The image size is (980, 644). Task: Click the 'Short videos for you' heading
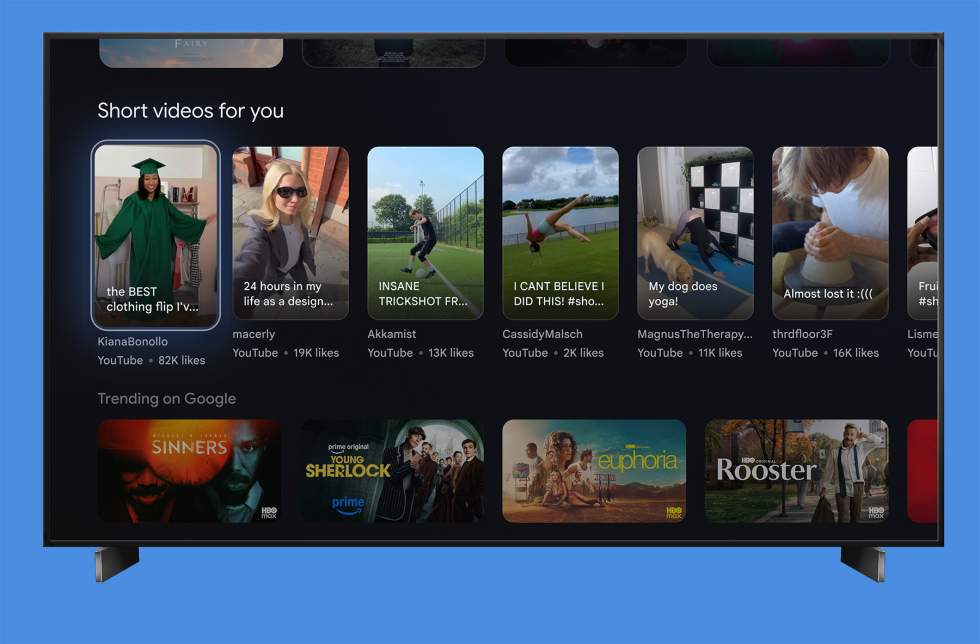tap(191, 111)
